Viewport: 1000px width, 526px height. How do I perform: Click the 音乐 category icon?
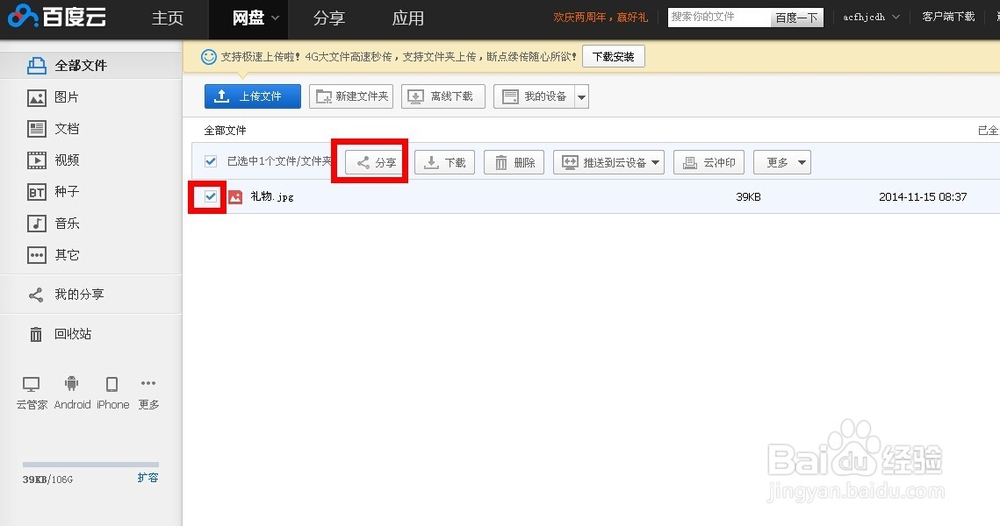click(36, 224)
